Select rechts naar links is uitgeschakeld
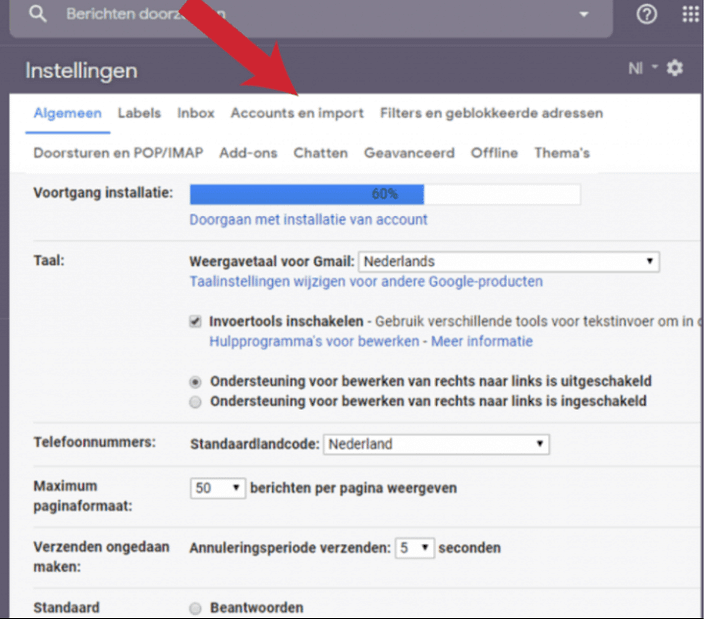704x619 pixels. (196, 381)
